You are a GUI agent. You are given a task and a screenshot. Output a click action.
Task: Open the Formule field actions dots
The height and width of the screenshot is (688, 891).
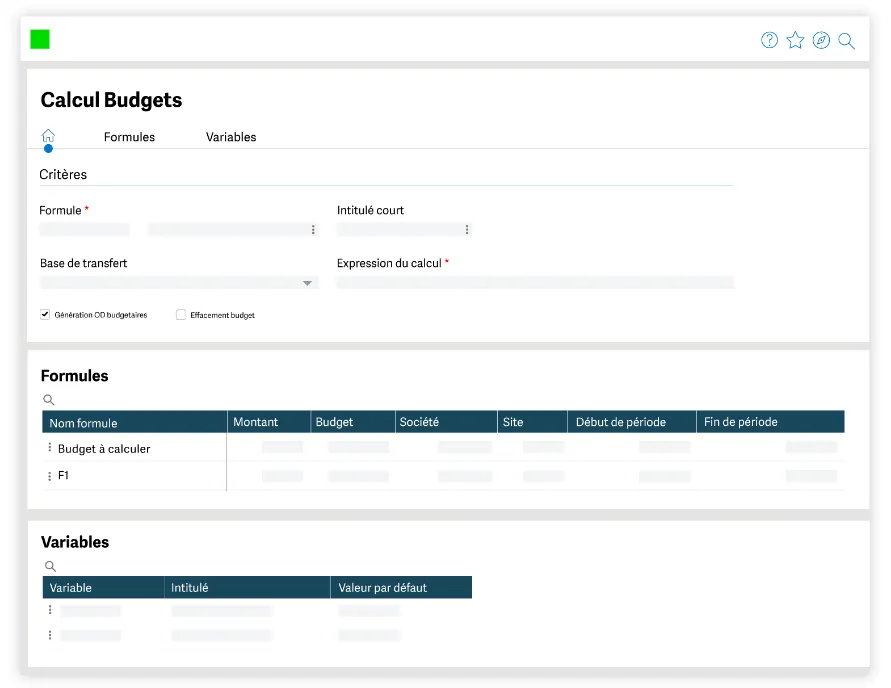click(x=313, y=230)
